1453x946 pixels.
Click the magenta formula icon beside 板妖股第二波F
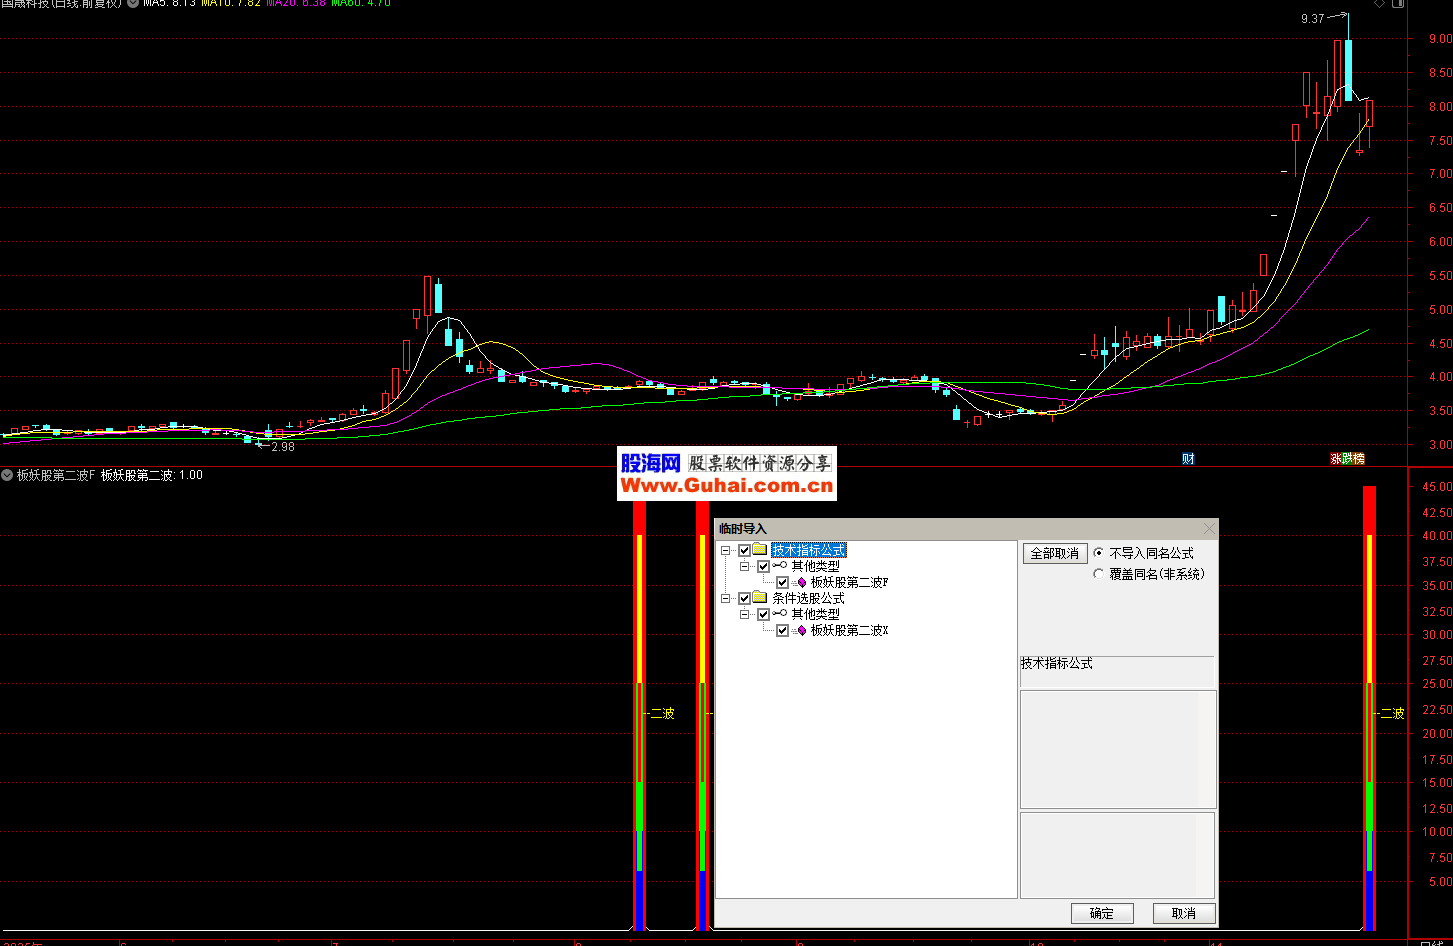pos(800,583)
